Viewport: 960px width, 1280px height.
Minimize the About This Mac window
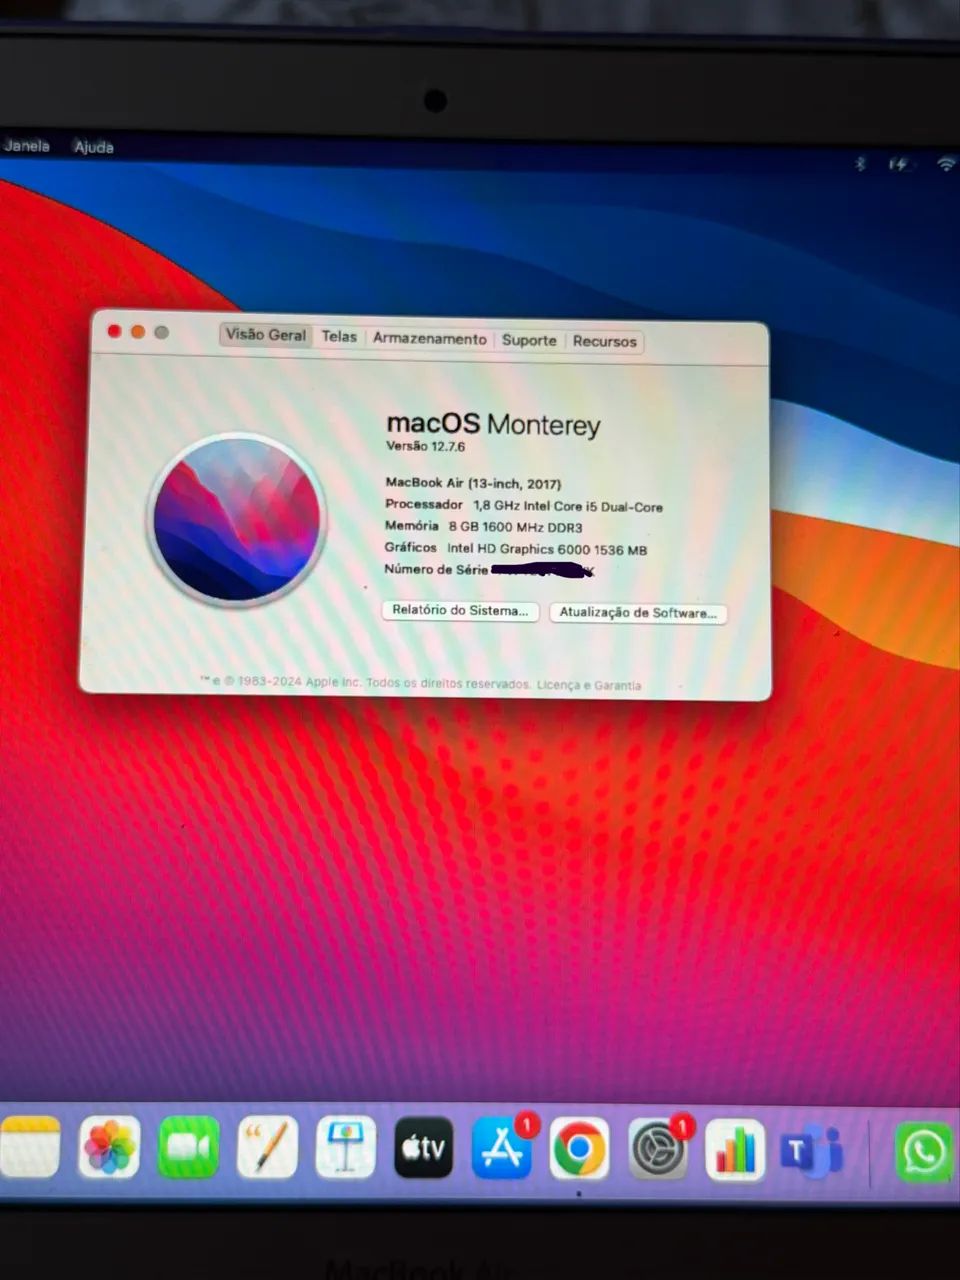coord(138,332)
